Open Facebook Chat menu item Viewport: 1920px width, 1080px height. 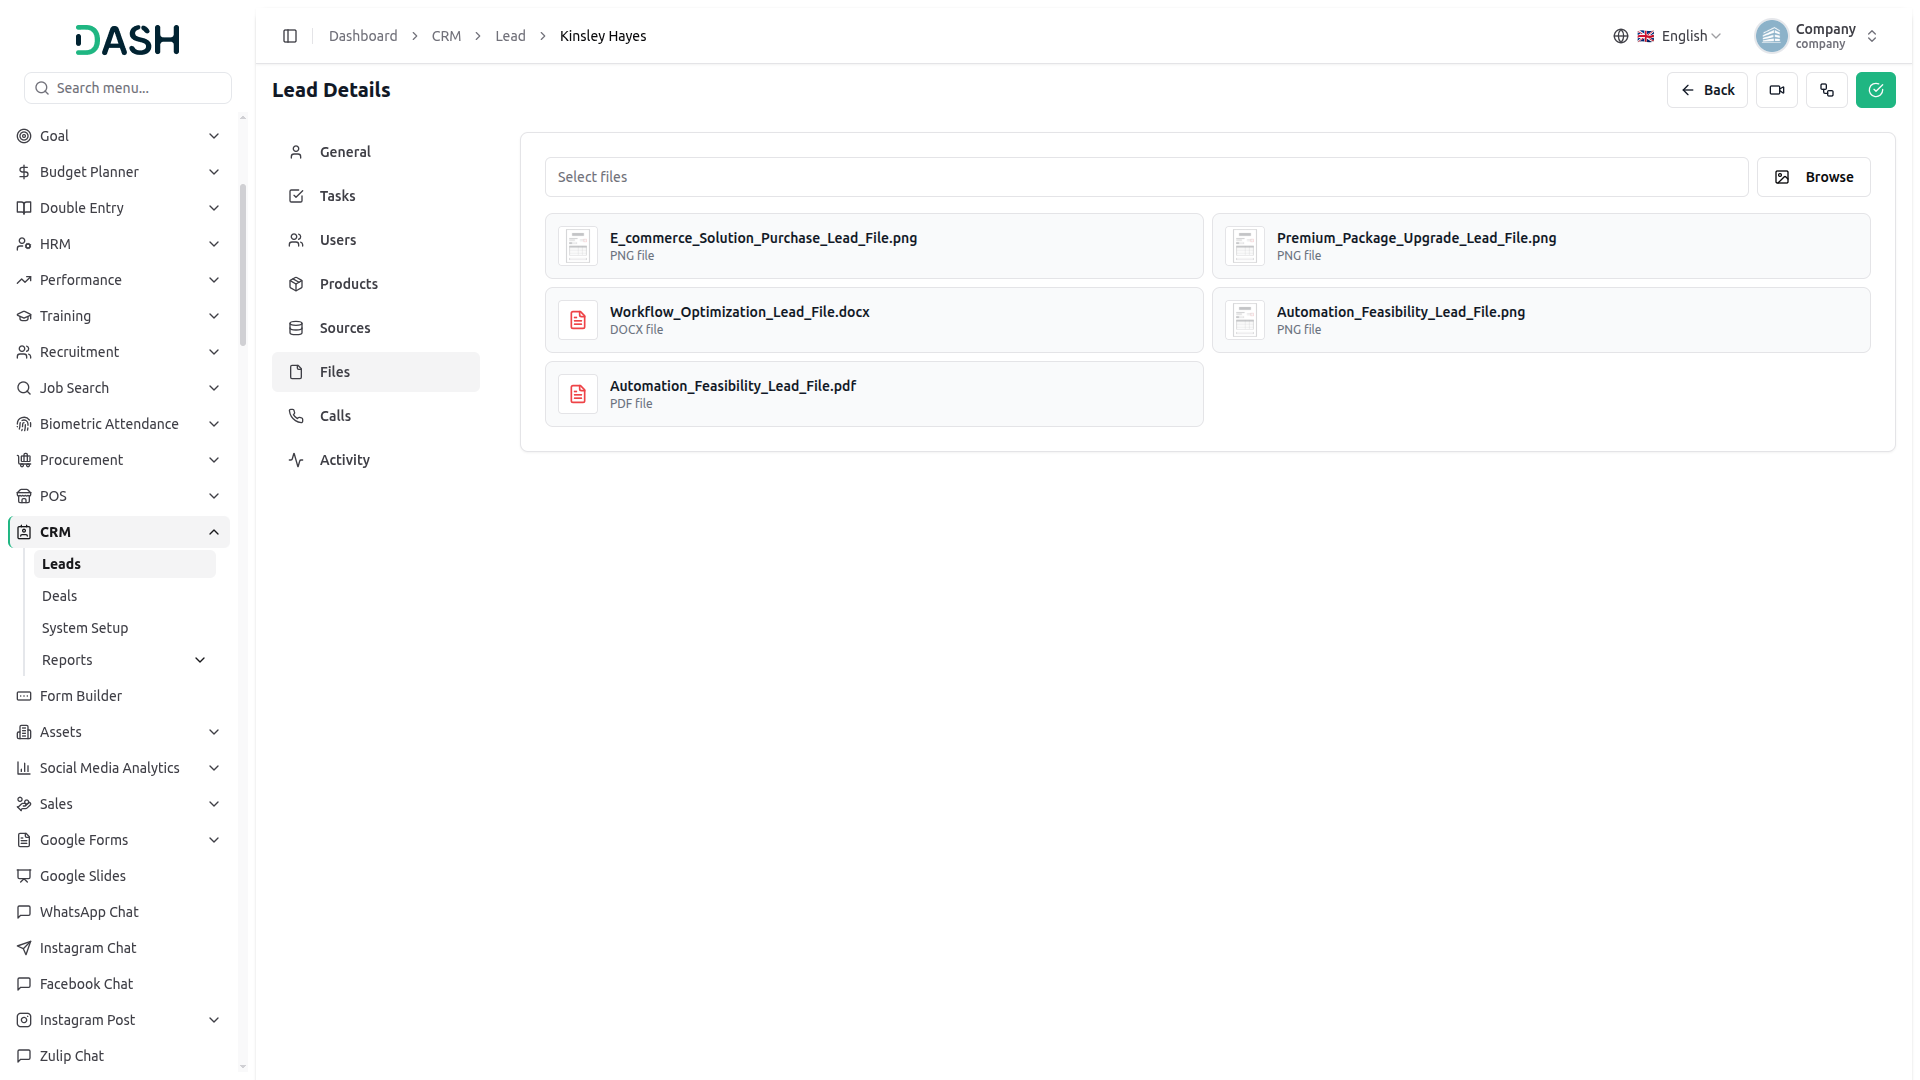coord(119,984)
